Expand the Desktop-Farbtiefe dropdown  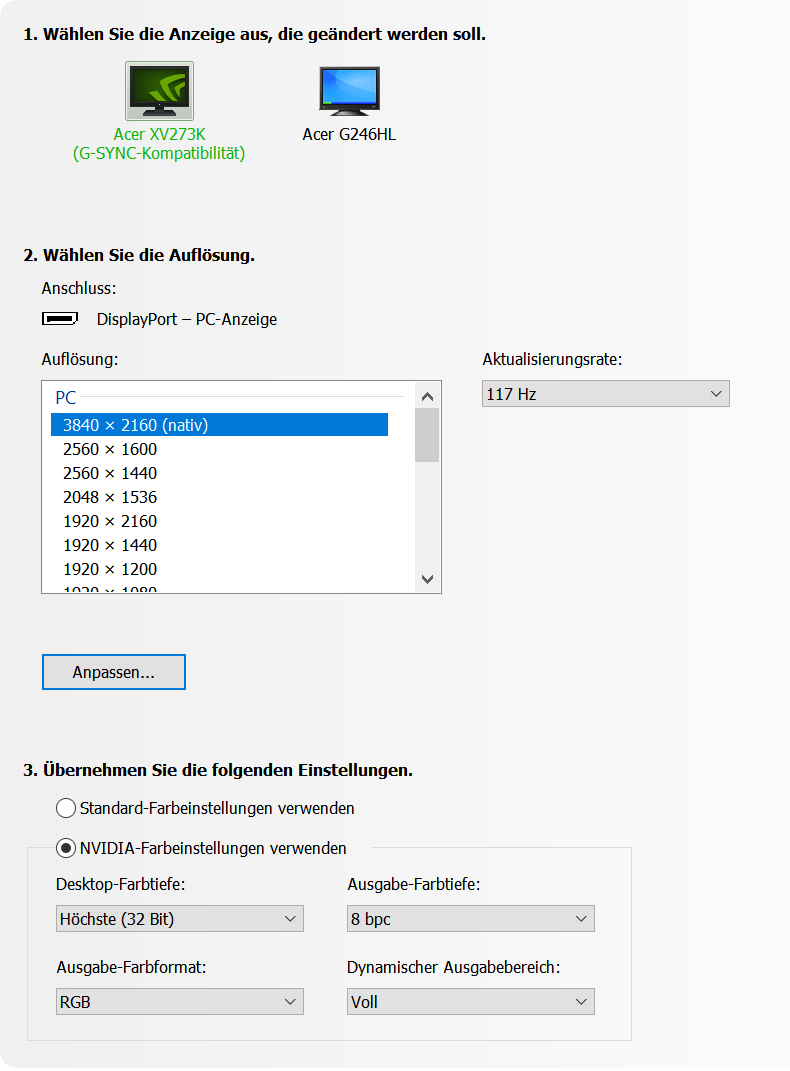click(179, 919)
